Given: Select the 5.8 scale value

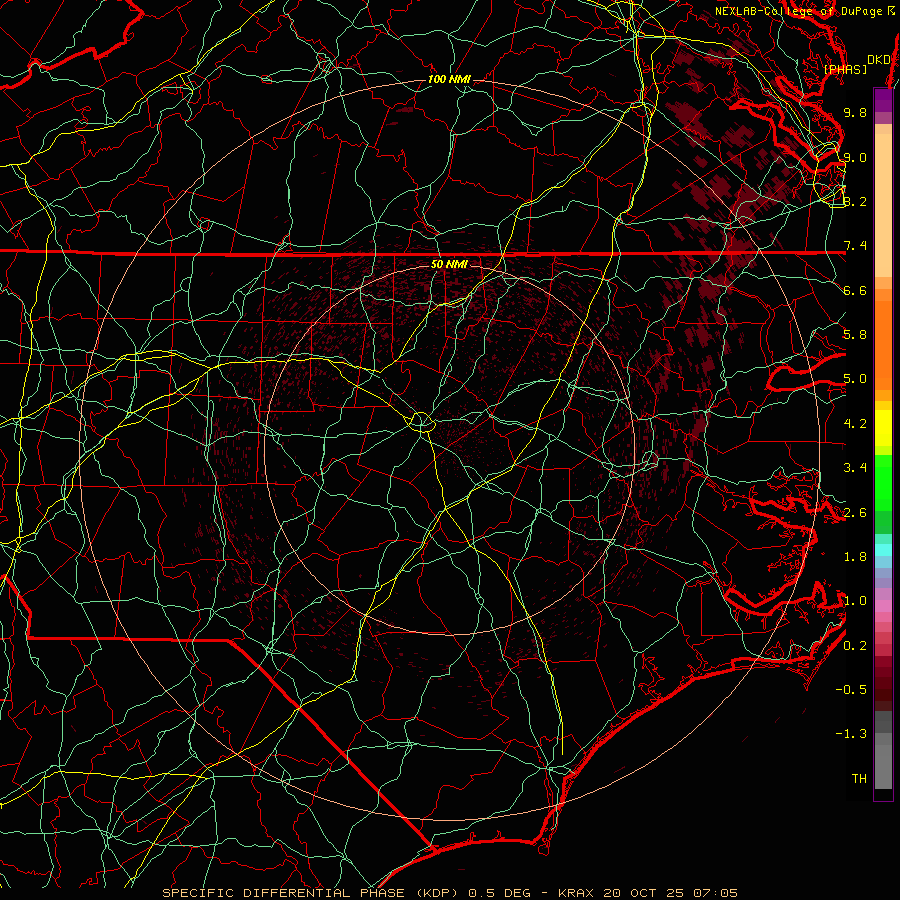Looking at the screenshot, I should tap(855, 335).
